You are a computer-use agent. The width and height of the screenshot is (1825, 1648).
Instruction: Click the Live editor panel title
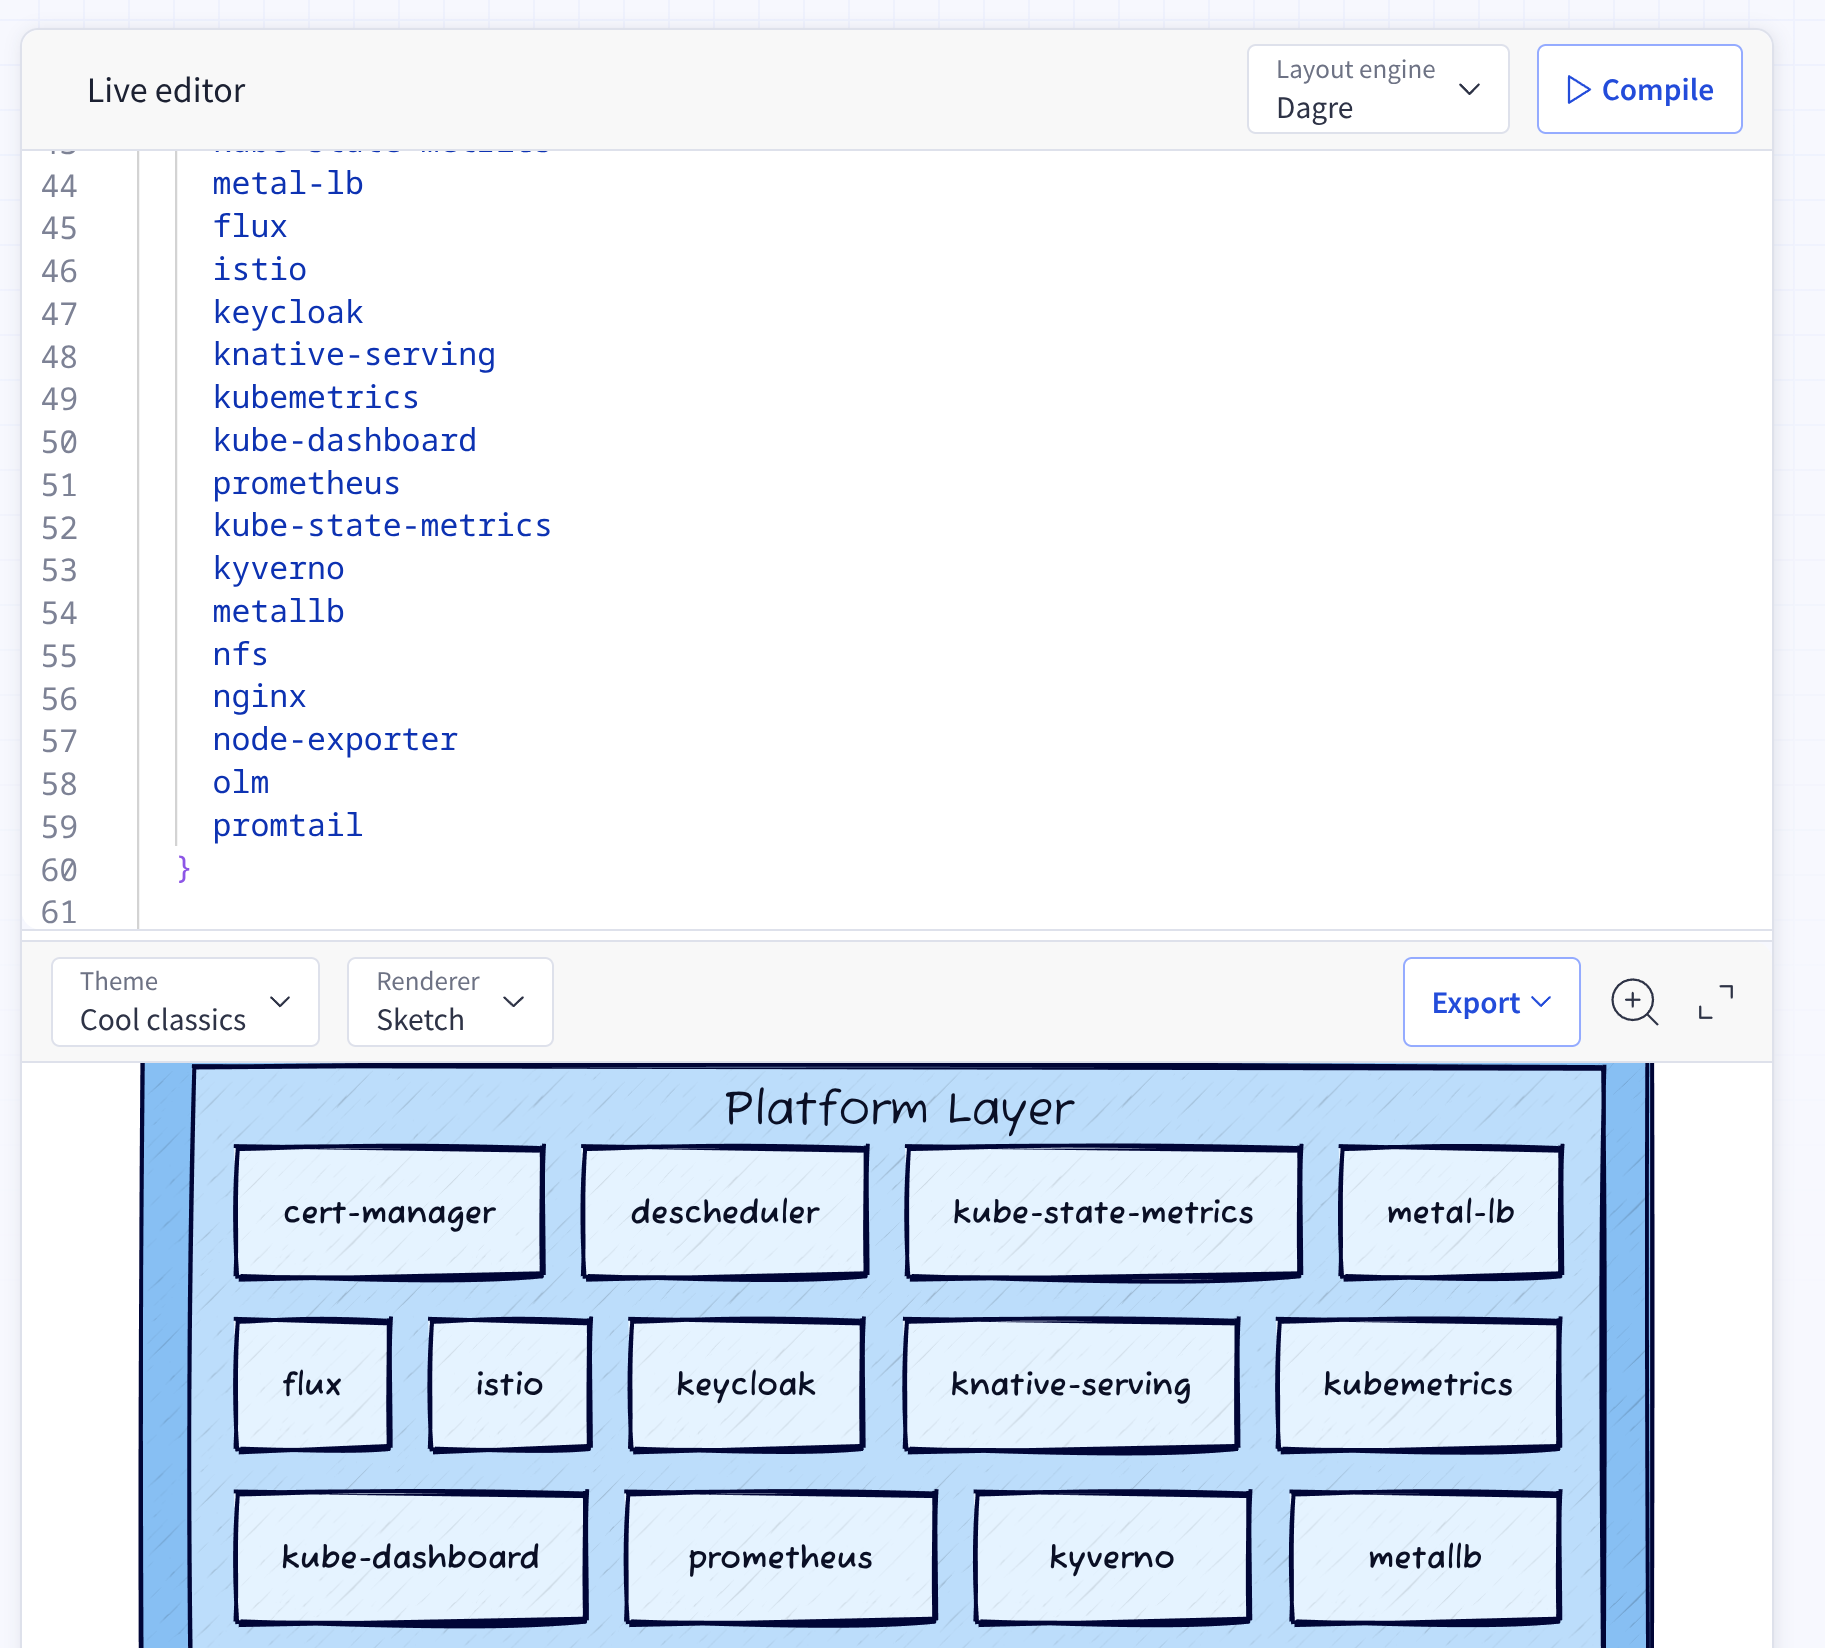pos(165,90)
